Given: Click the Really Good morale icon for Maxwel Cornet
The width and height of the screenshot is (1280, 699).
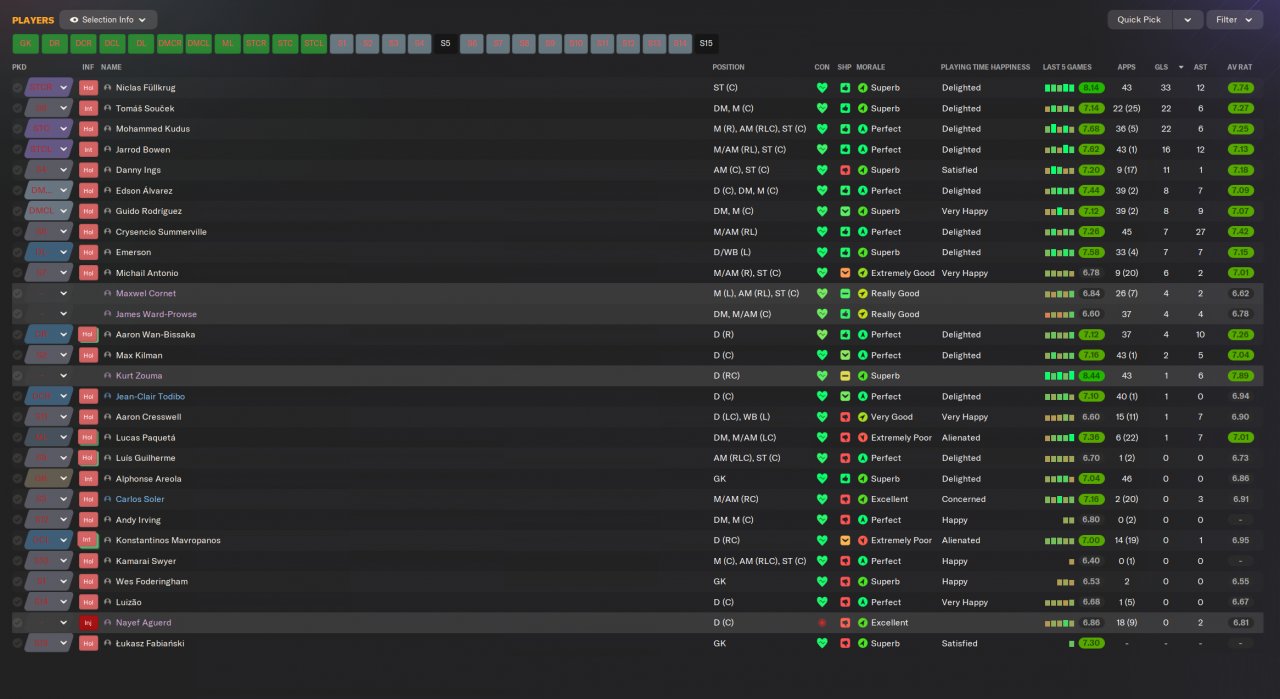Looking at the screenshot, I should pos(863,294).
